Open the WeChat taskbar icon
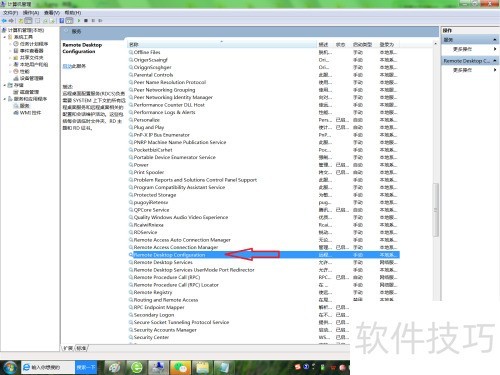Image resolution: width=500 pixels, height=375 pixels. tap(180, 367)
